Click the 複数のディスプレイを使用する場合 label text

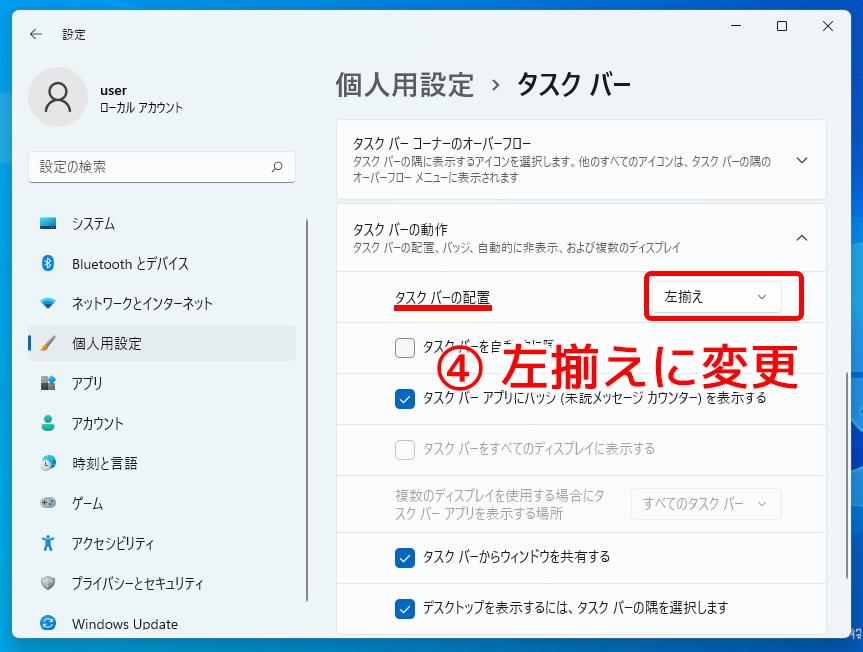click(x=500, y=504)
